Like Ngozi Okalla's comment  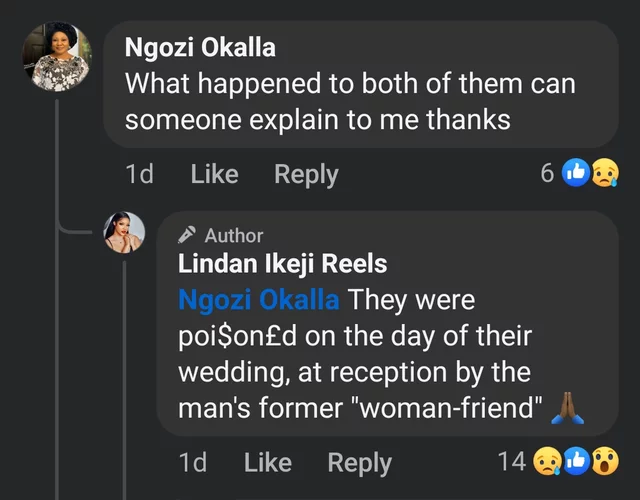click(214, 174)
